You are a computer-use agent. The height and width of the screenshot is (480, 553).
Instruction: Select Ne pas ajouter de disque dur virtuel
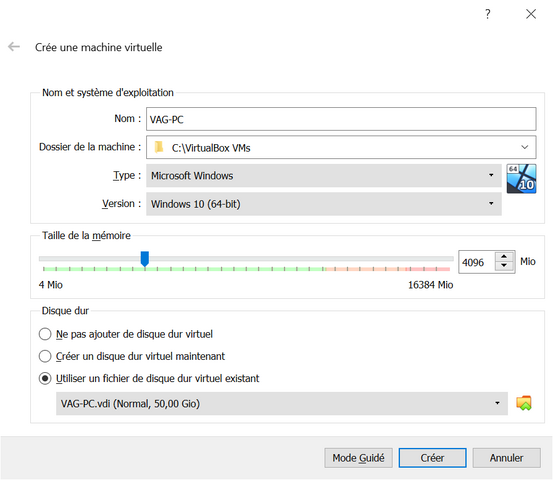coord(45,334)
